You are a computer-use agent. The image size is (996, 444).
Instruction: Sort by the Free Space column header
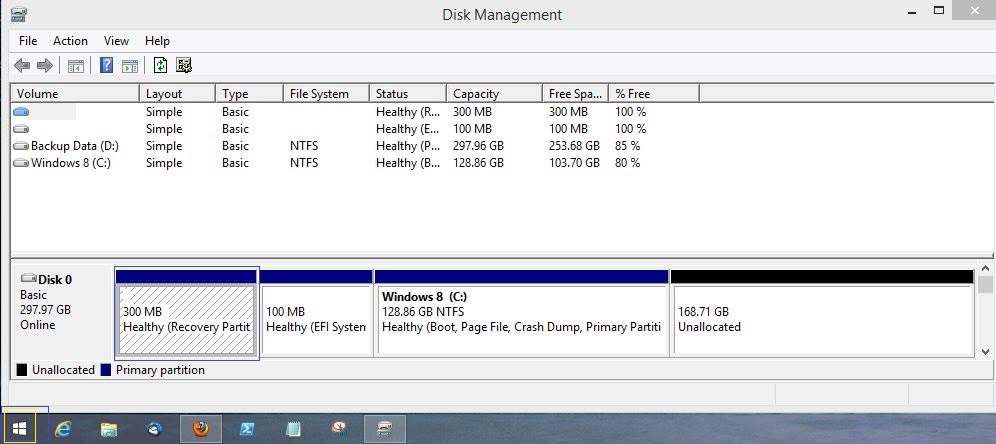coord(575,93)
